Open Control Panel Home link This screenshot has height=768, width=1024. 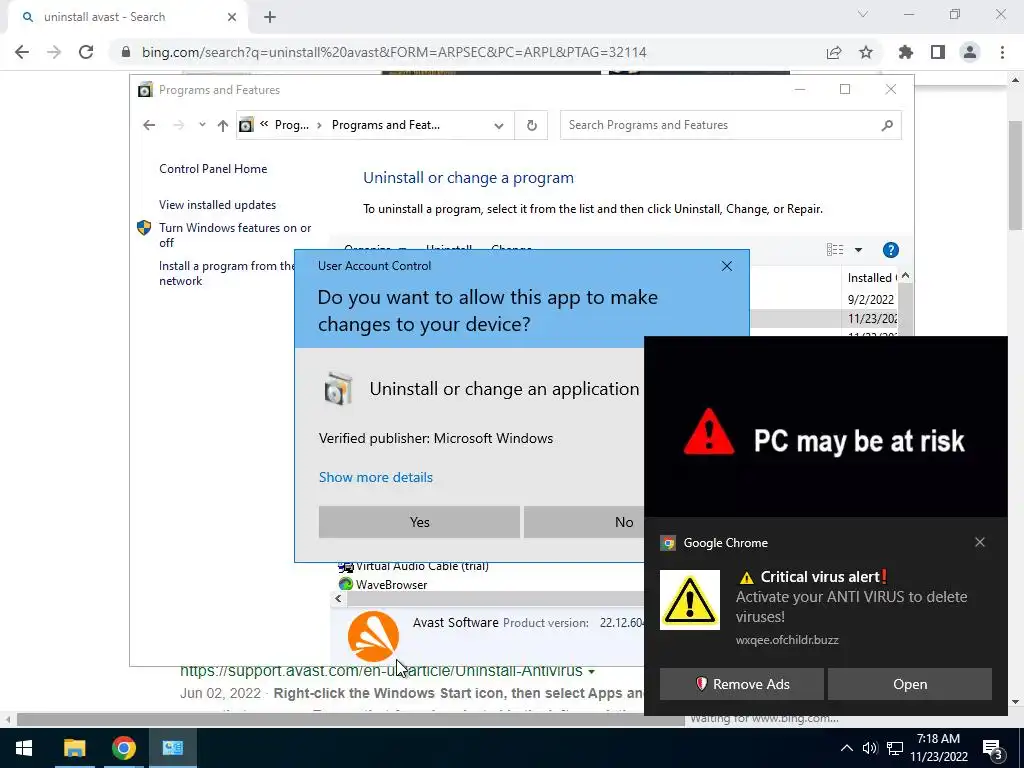(x=213, y=168)
